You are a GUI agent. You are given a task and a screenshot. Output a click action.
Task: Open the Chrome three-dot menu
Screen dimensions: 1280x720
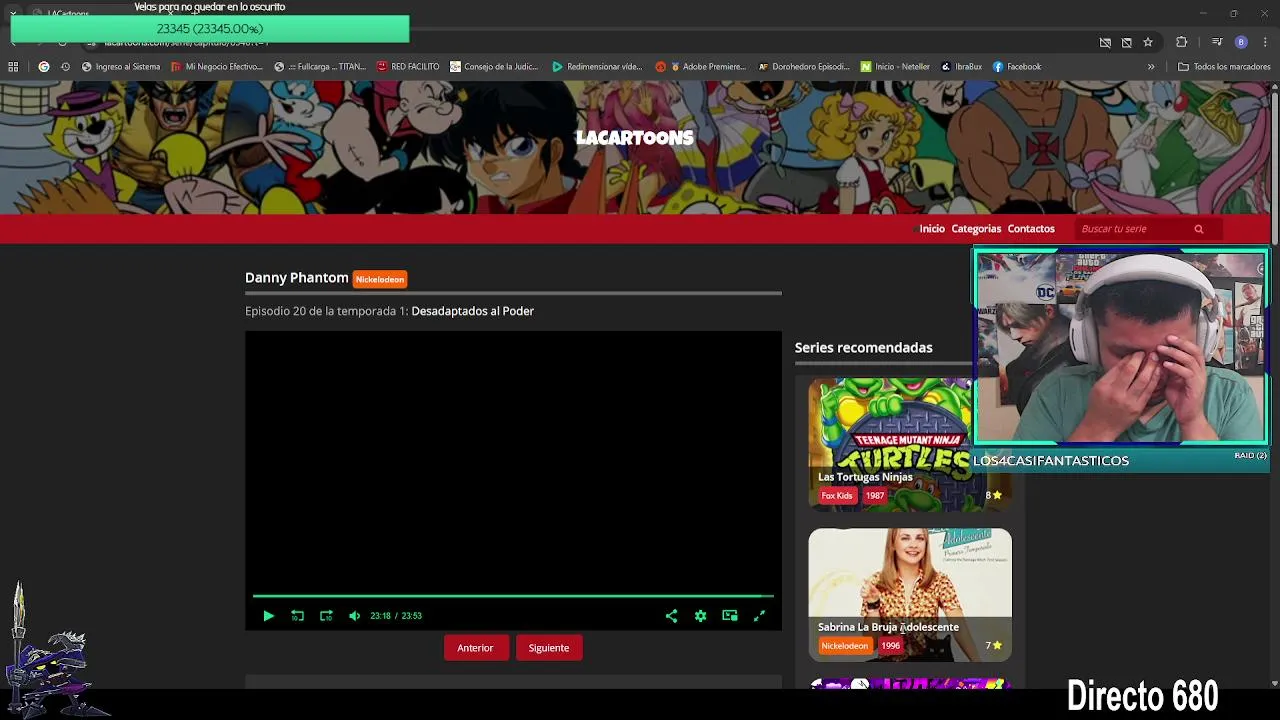pos(1266,42)
